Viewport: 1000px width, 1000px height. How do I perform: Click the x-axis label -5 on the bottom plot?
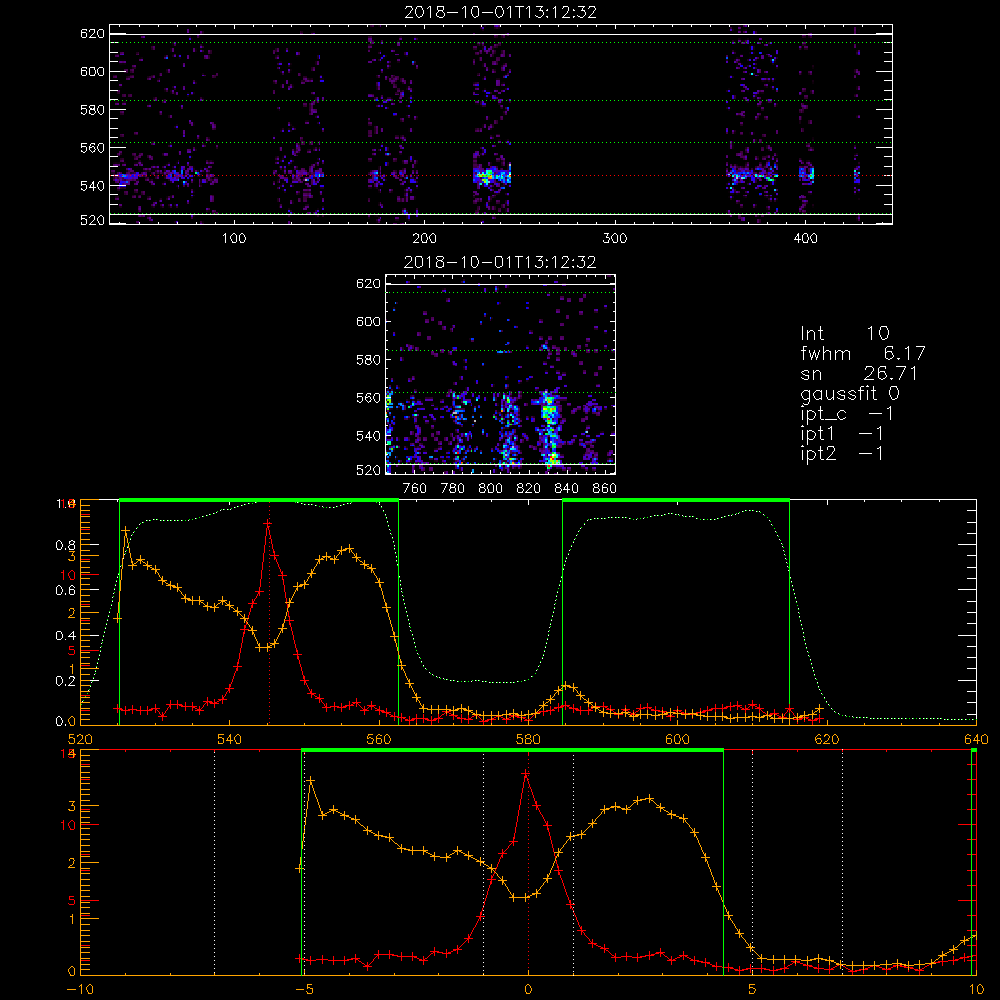tap(304, 989)
